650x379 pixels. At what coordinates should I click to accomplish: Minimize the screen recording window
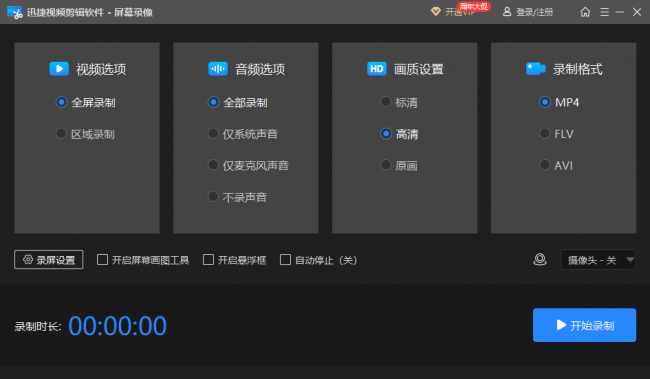pos(620,12)
